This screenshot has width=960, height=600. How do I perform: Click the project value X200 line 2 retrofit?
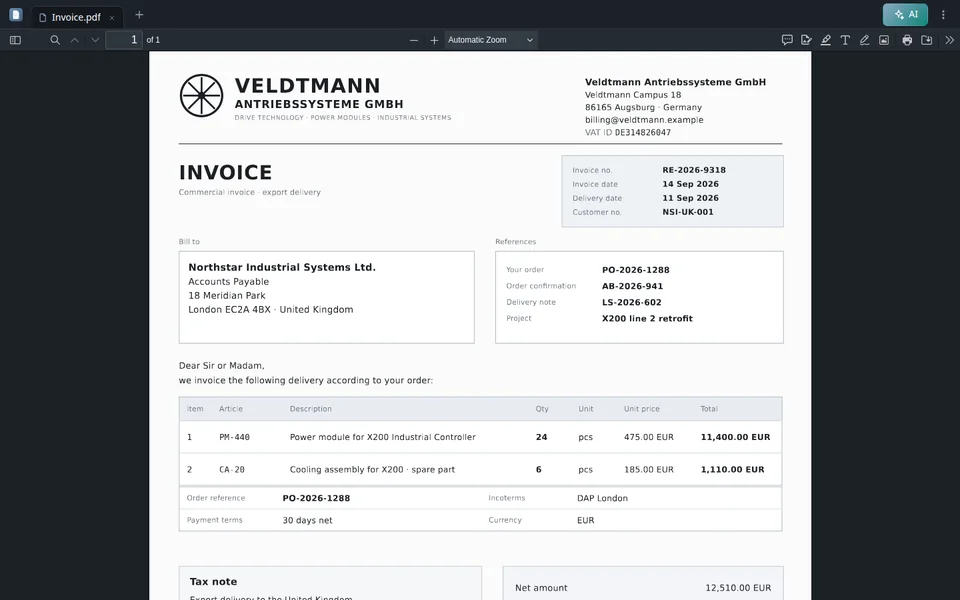647,318
